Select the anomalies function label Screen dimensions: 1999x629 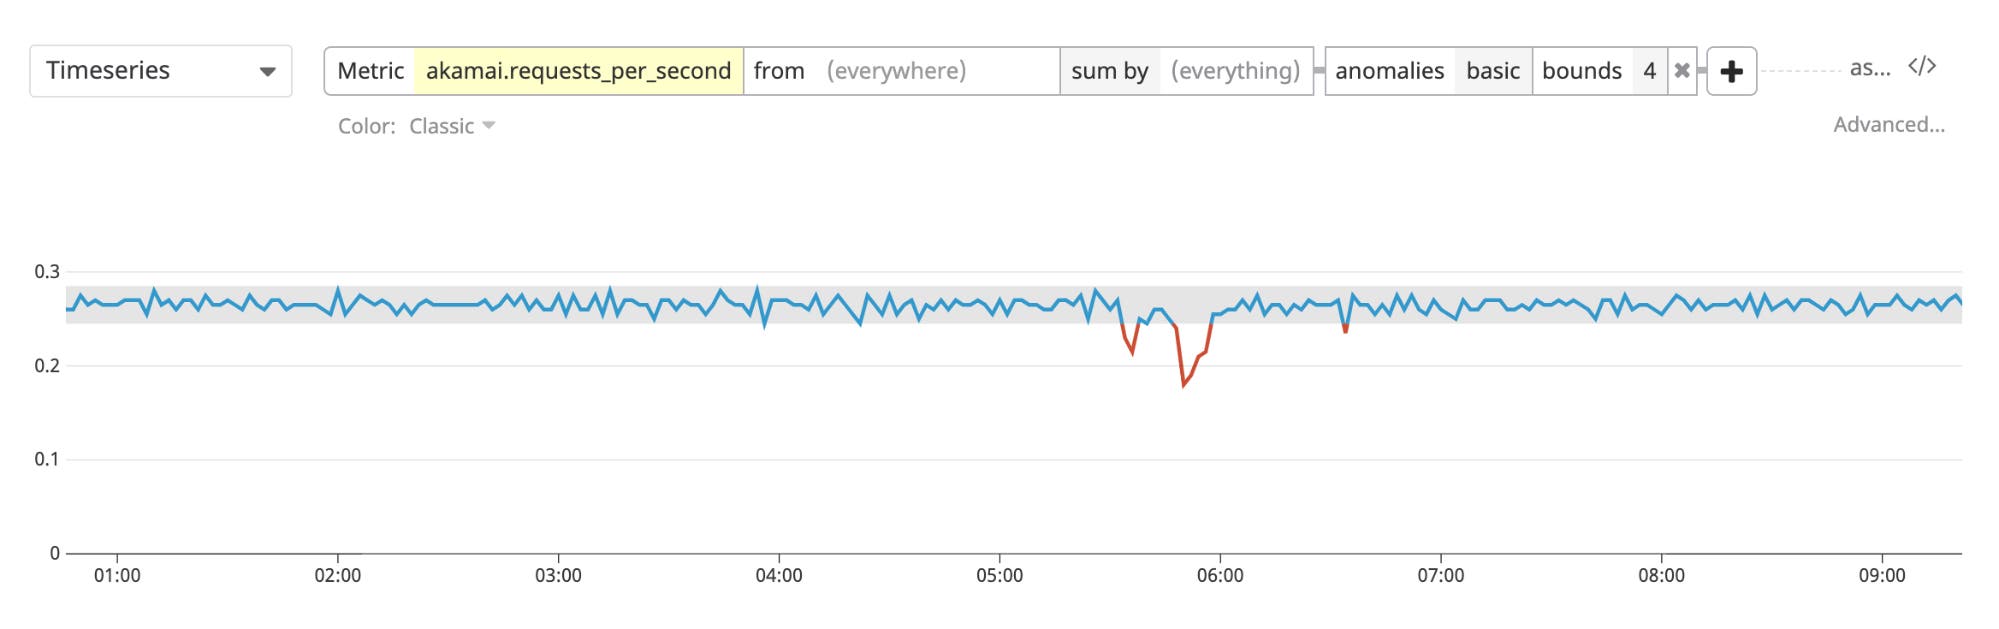tap(1391, 70)
